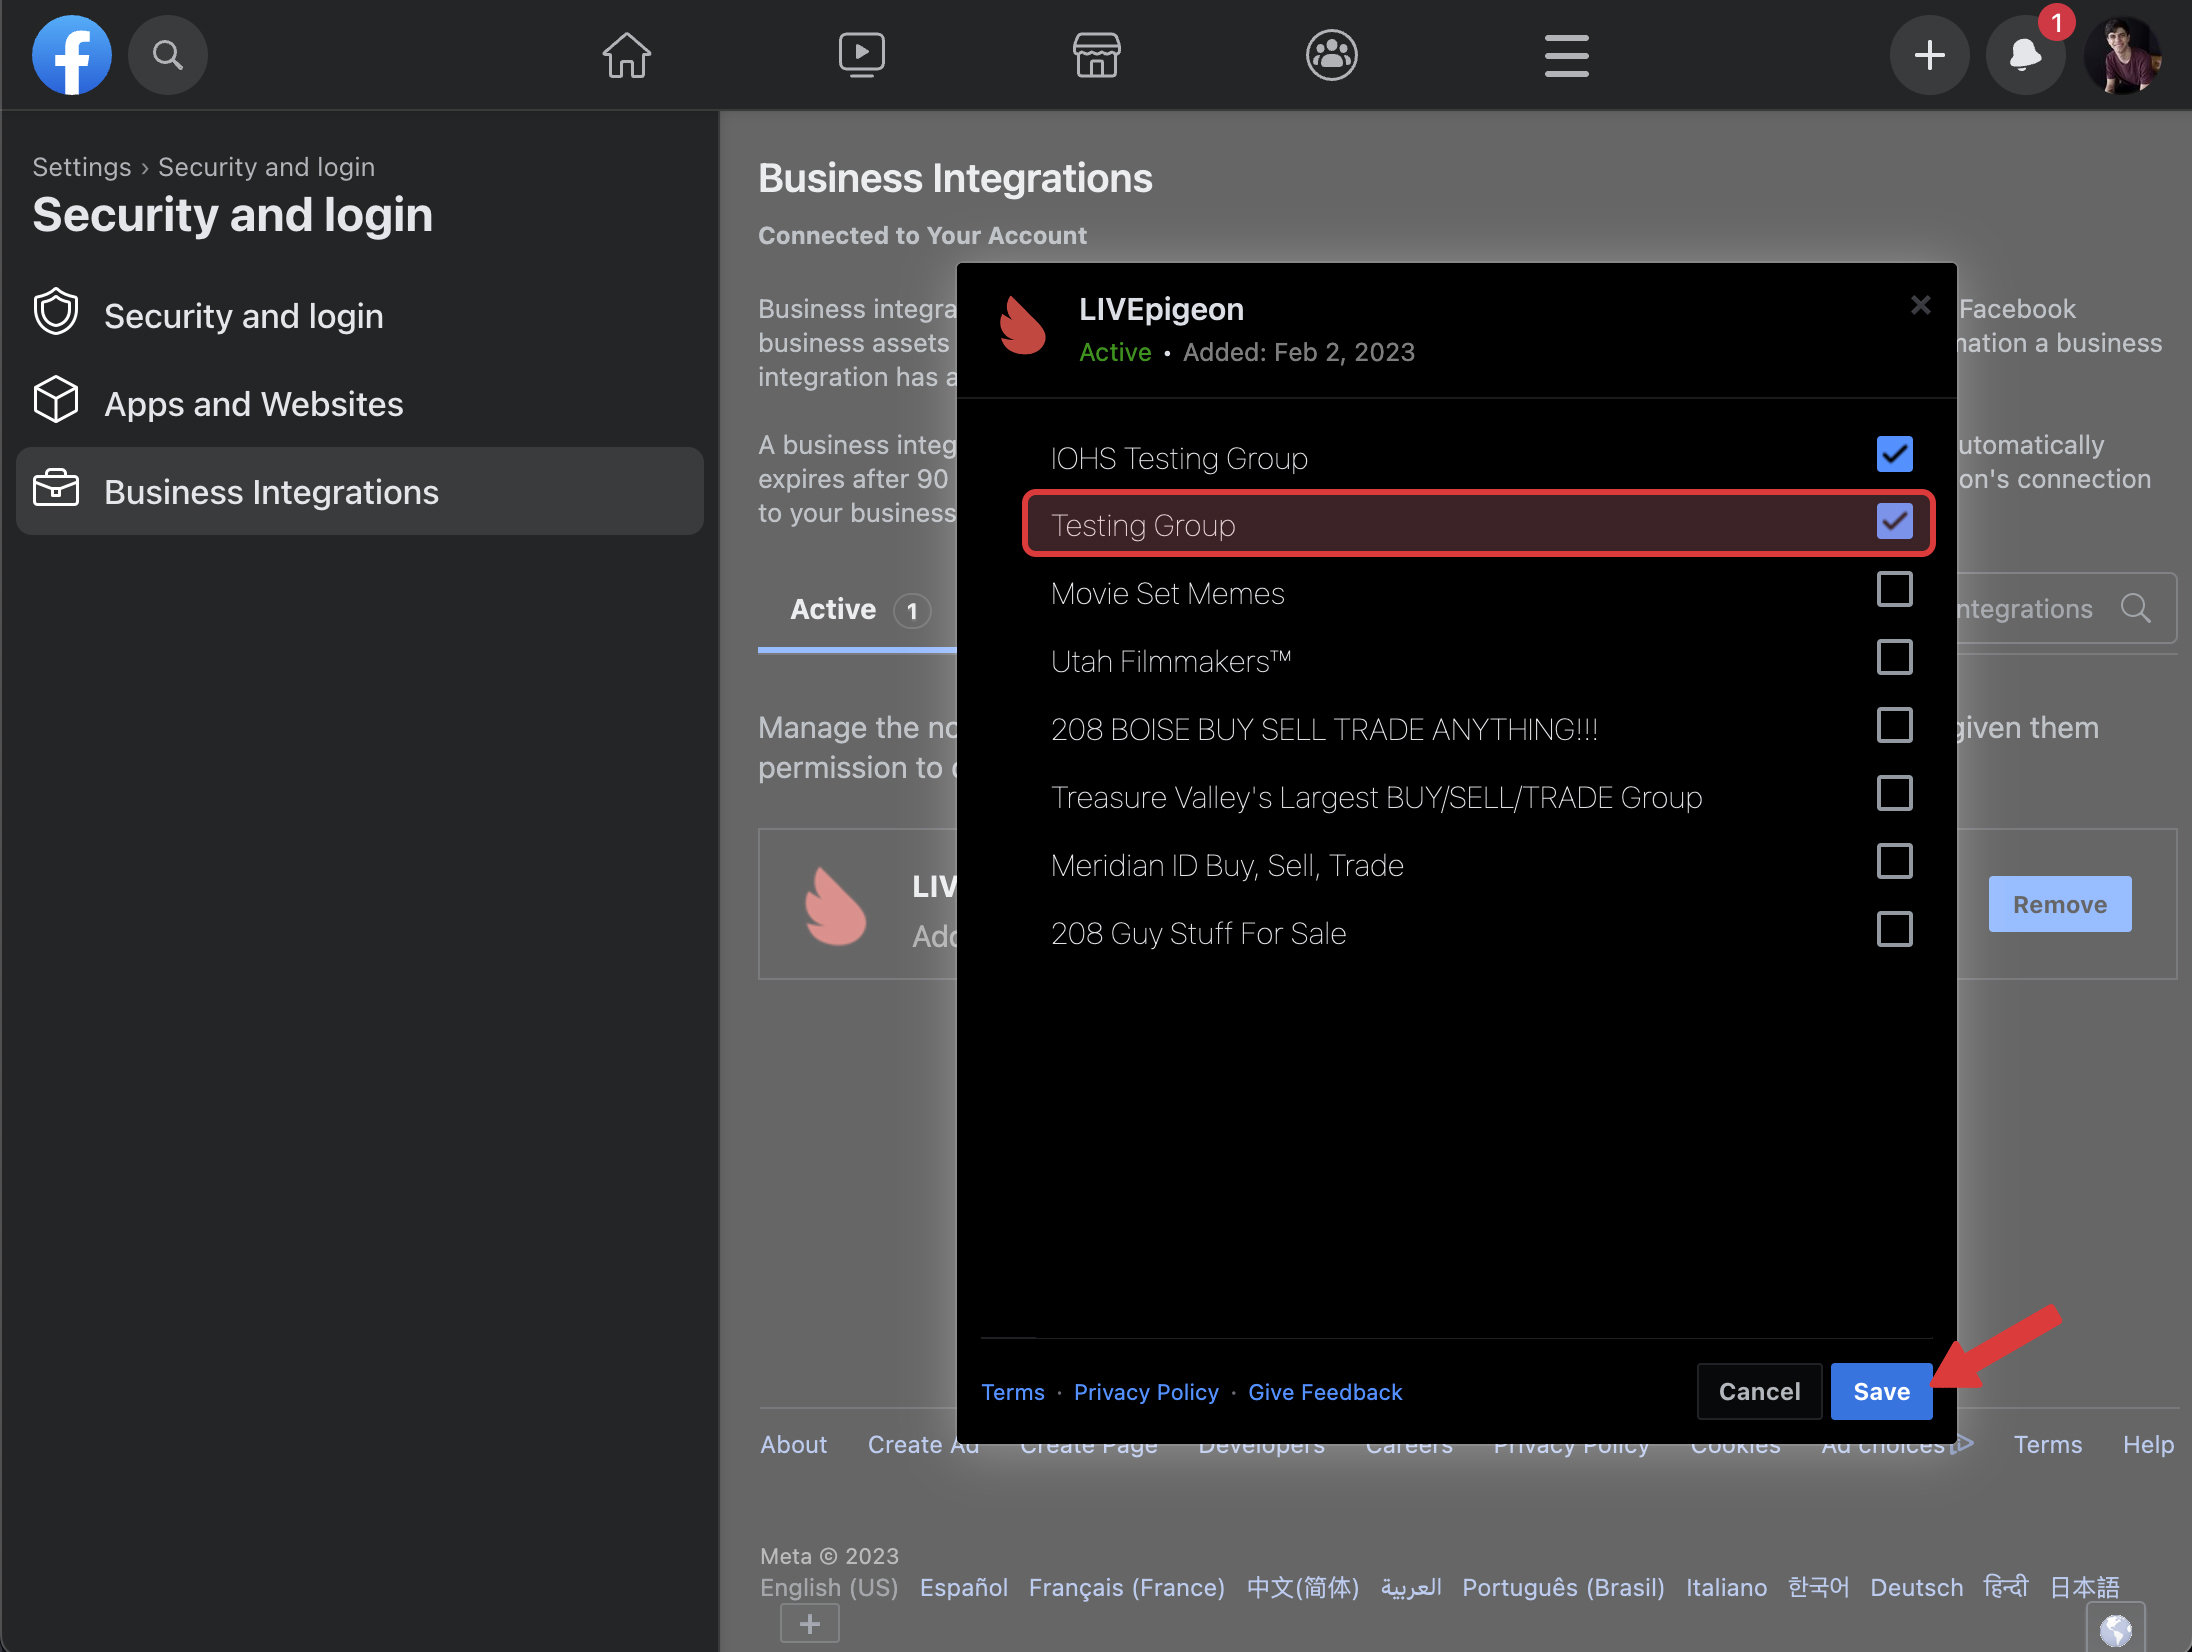This screenshot has height=1652, width=2192.
Task: Enable the Utah Filmmakers checkbox
Action: pos(1894,658)
